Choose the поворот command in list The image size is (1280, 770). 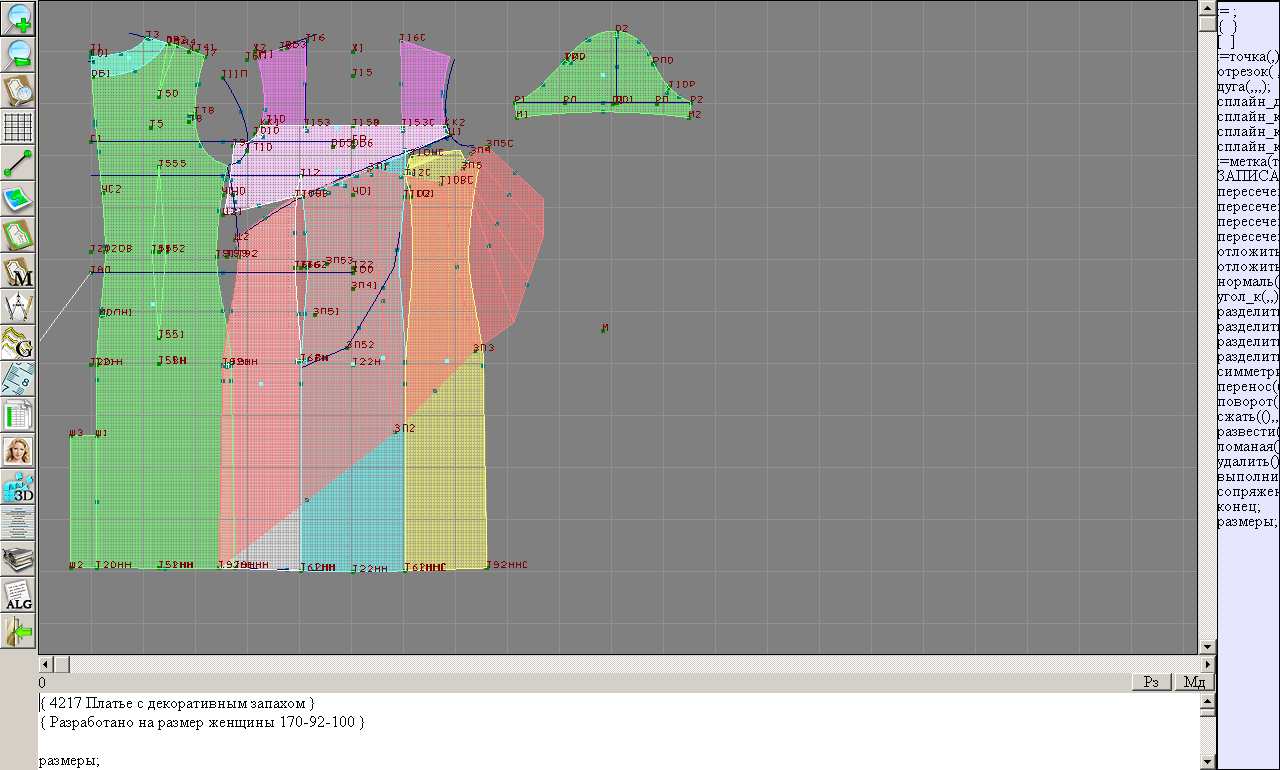point(1247,402)
